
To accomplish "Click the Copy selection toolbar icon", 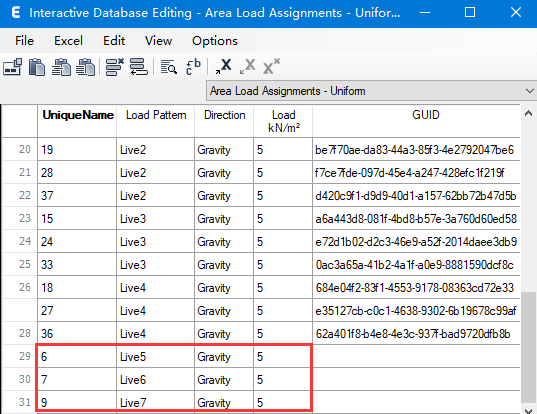I will (x=13, y=67).
